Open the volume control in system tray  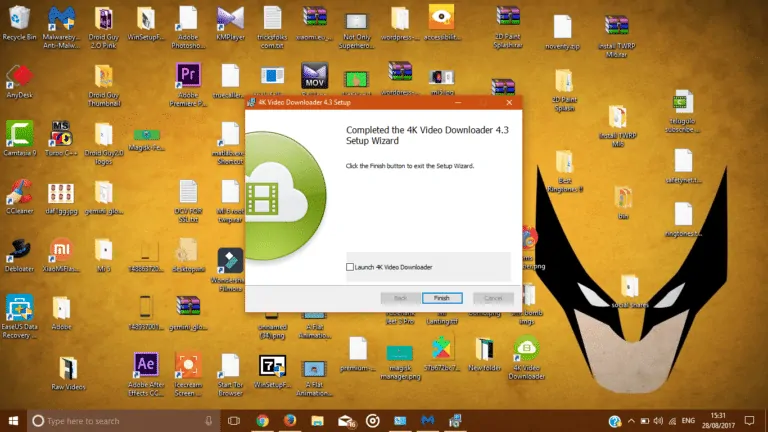point(658,421)
